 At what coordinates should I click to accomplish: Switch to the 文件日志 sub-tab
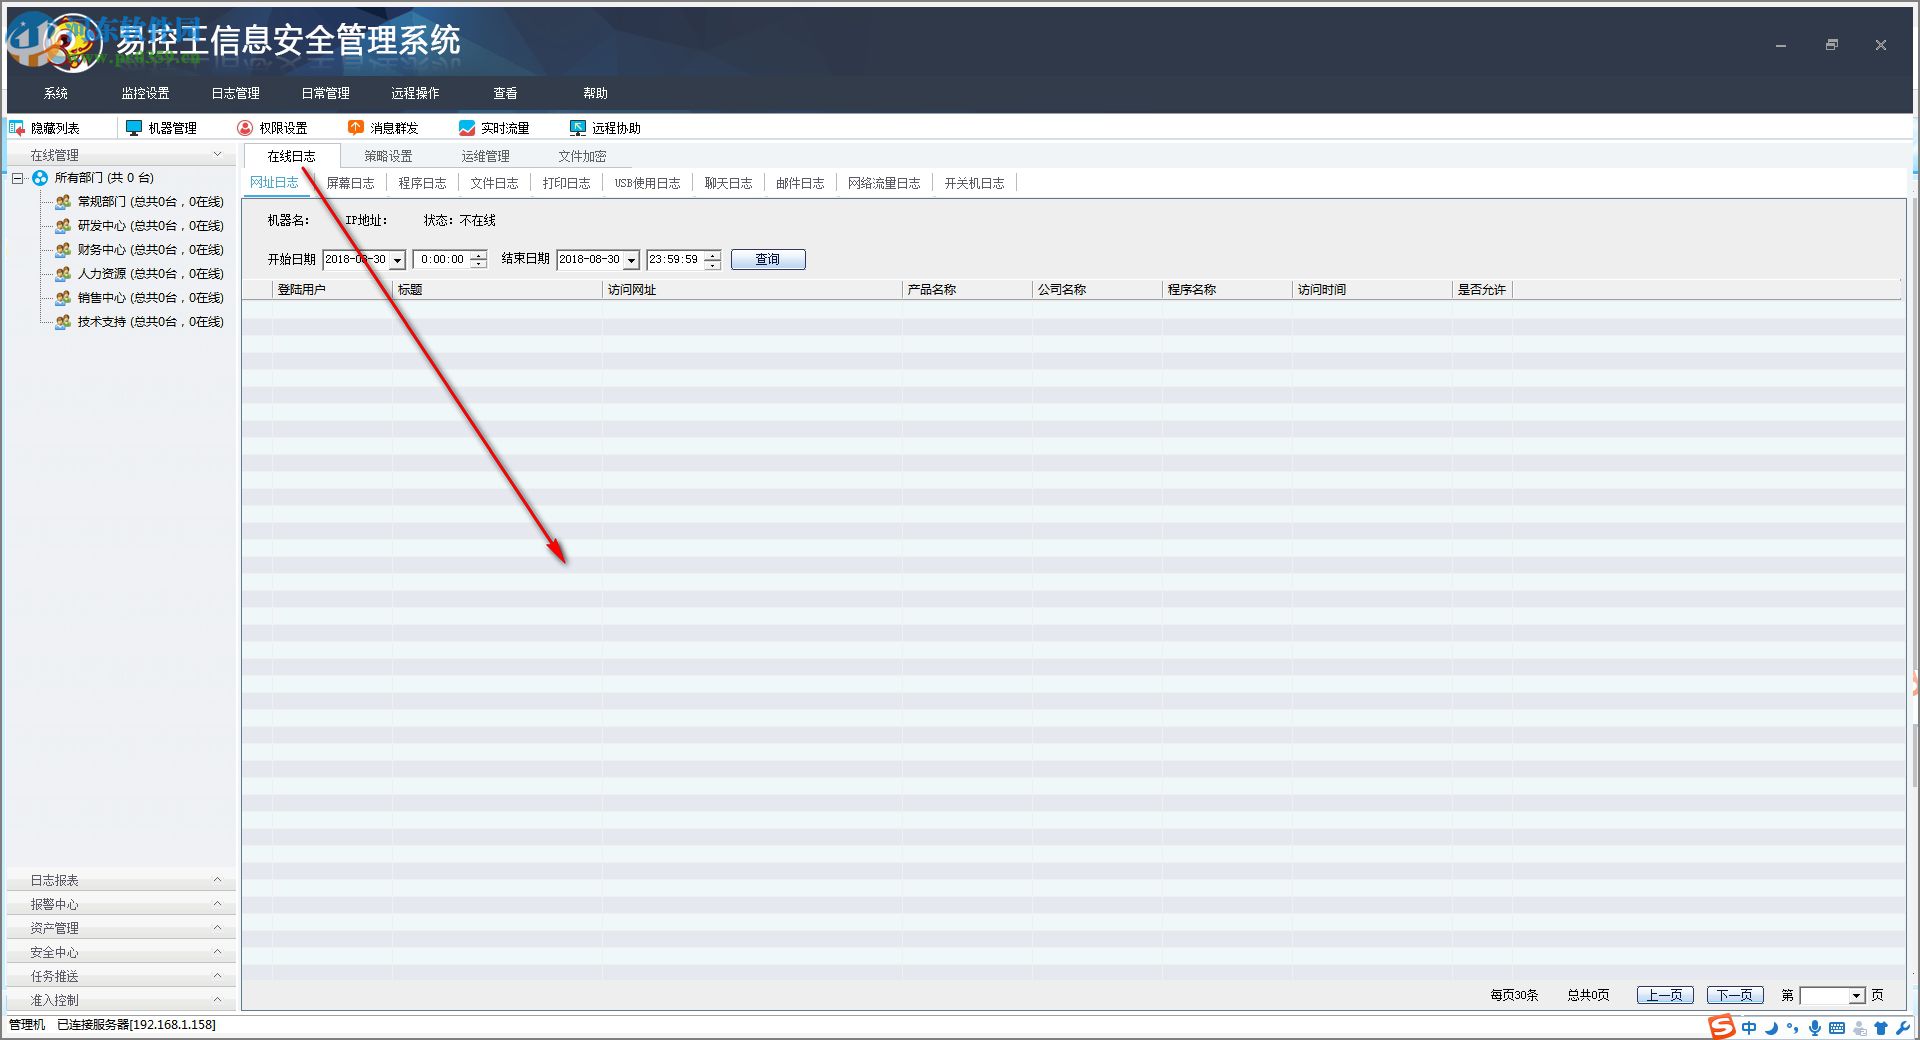(x=494, y=183)
